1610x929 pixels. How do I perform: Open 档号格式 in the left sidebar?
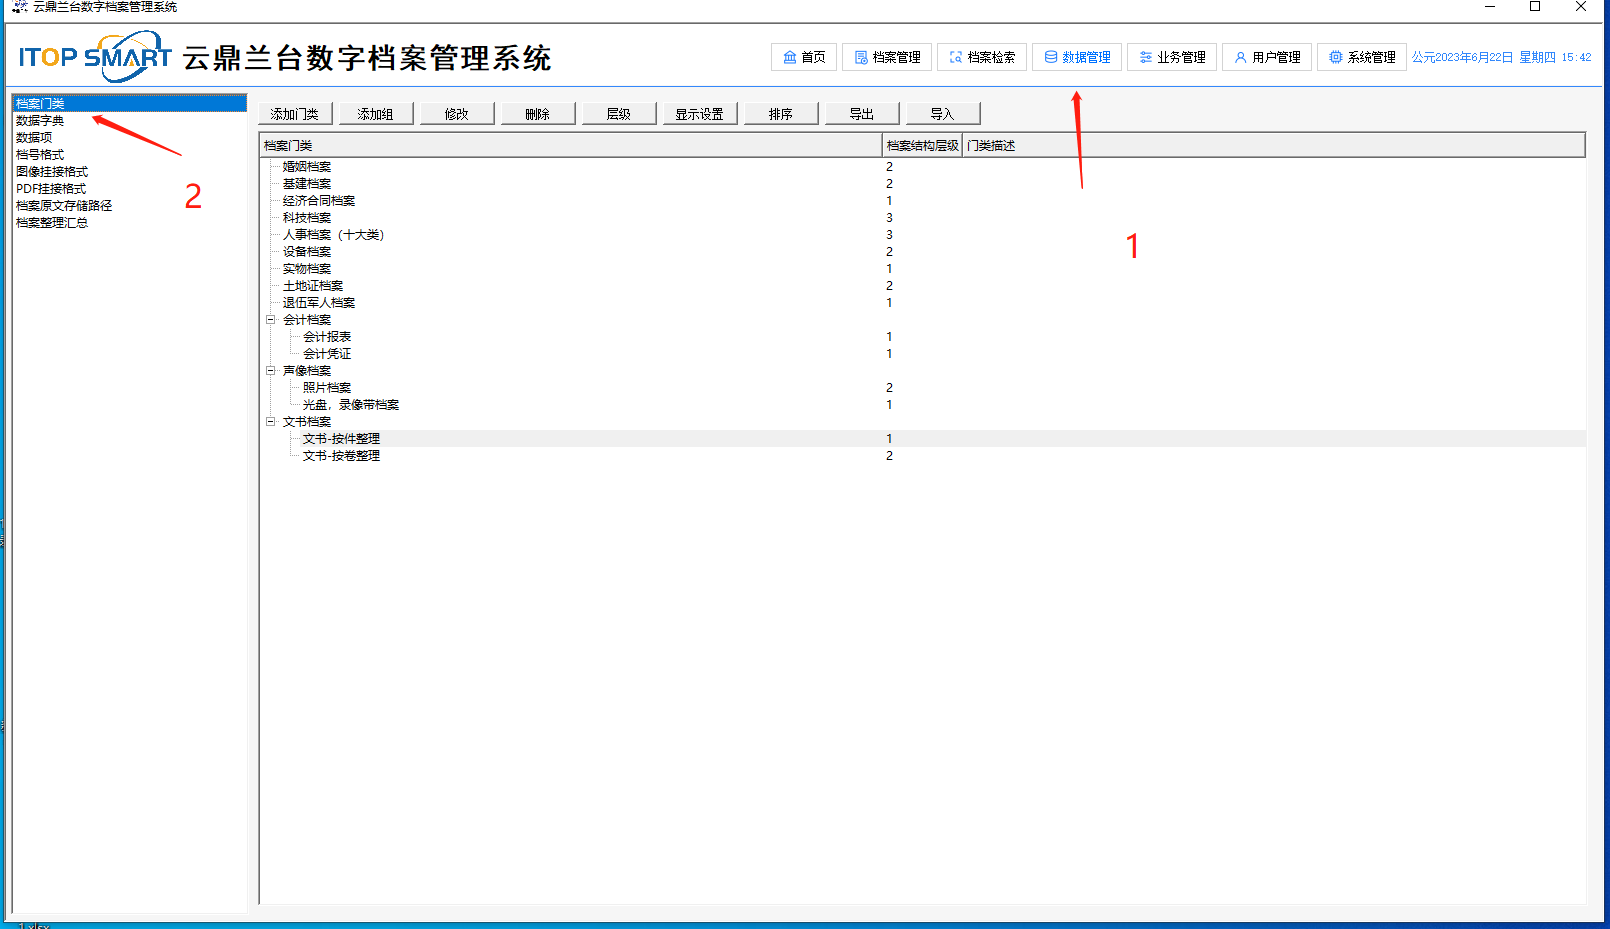40,155
